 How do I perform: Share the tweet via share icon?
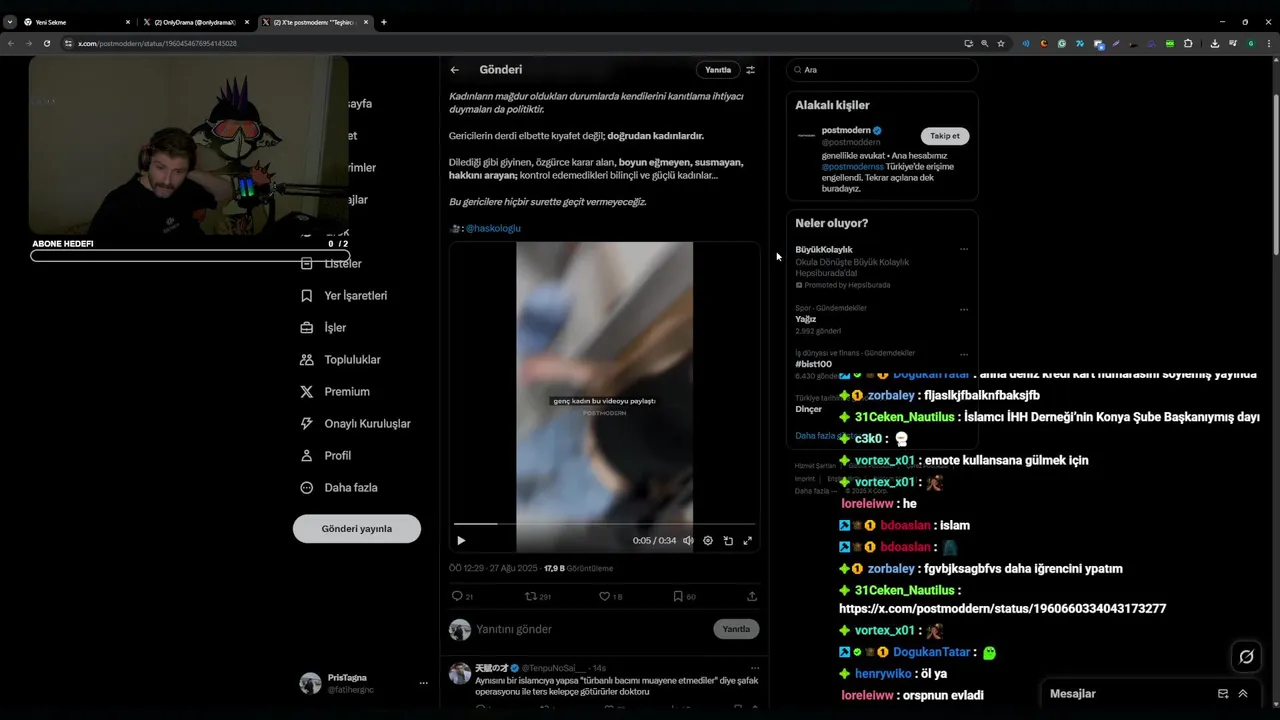(752, 596)
